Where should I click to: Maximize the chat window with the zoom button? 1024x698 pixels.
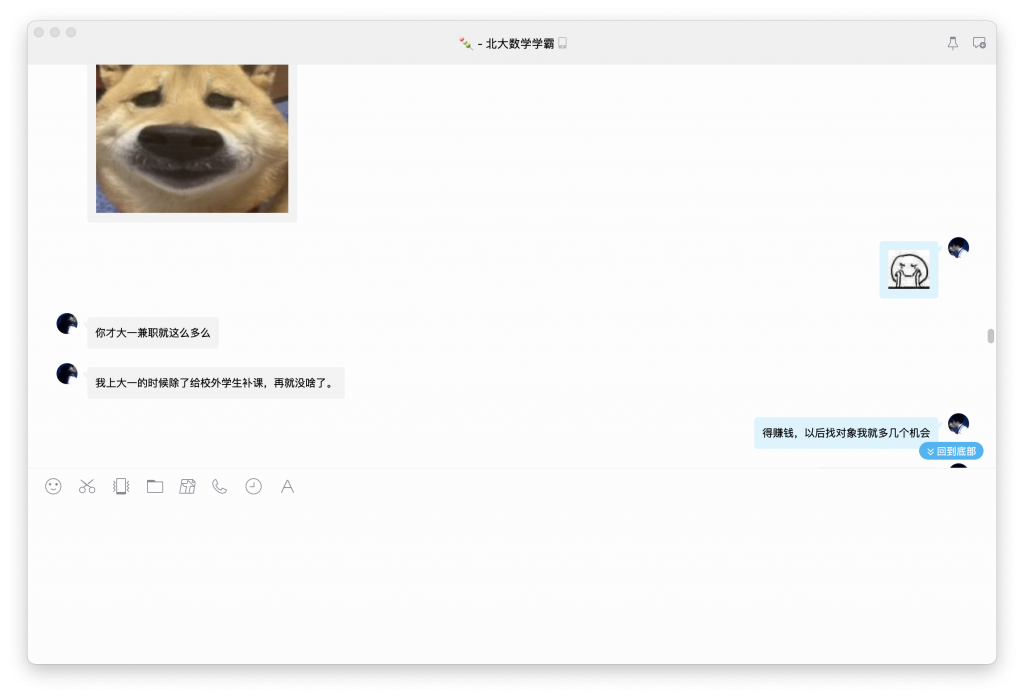pos(71,32)
